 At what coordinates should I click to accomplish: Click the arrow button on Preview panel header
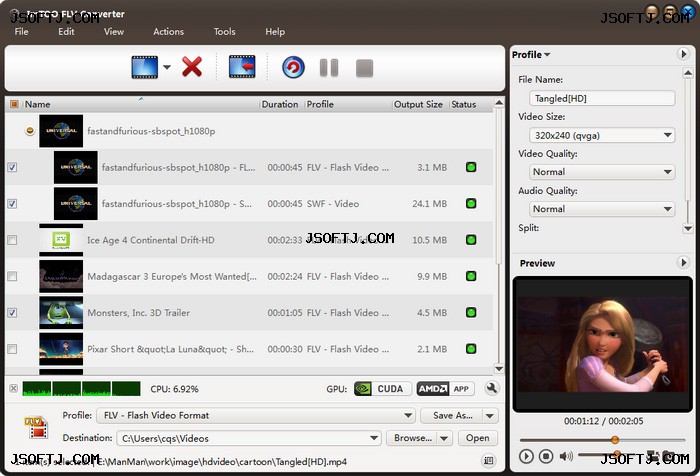point(683,262)
